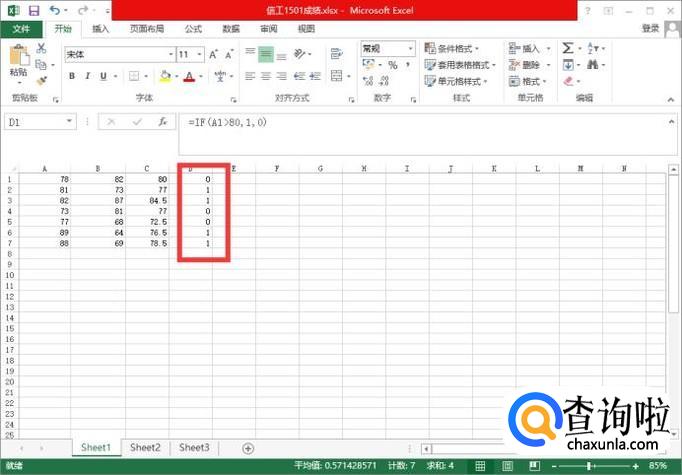
Task: Click the Find binoculars icon
Action: click(x=592, y=65)
